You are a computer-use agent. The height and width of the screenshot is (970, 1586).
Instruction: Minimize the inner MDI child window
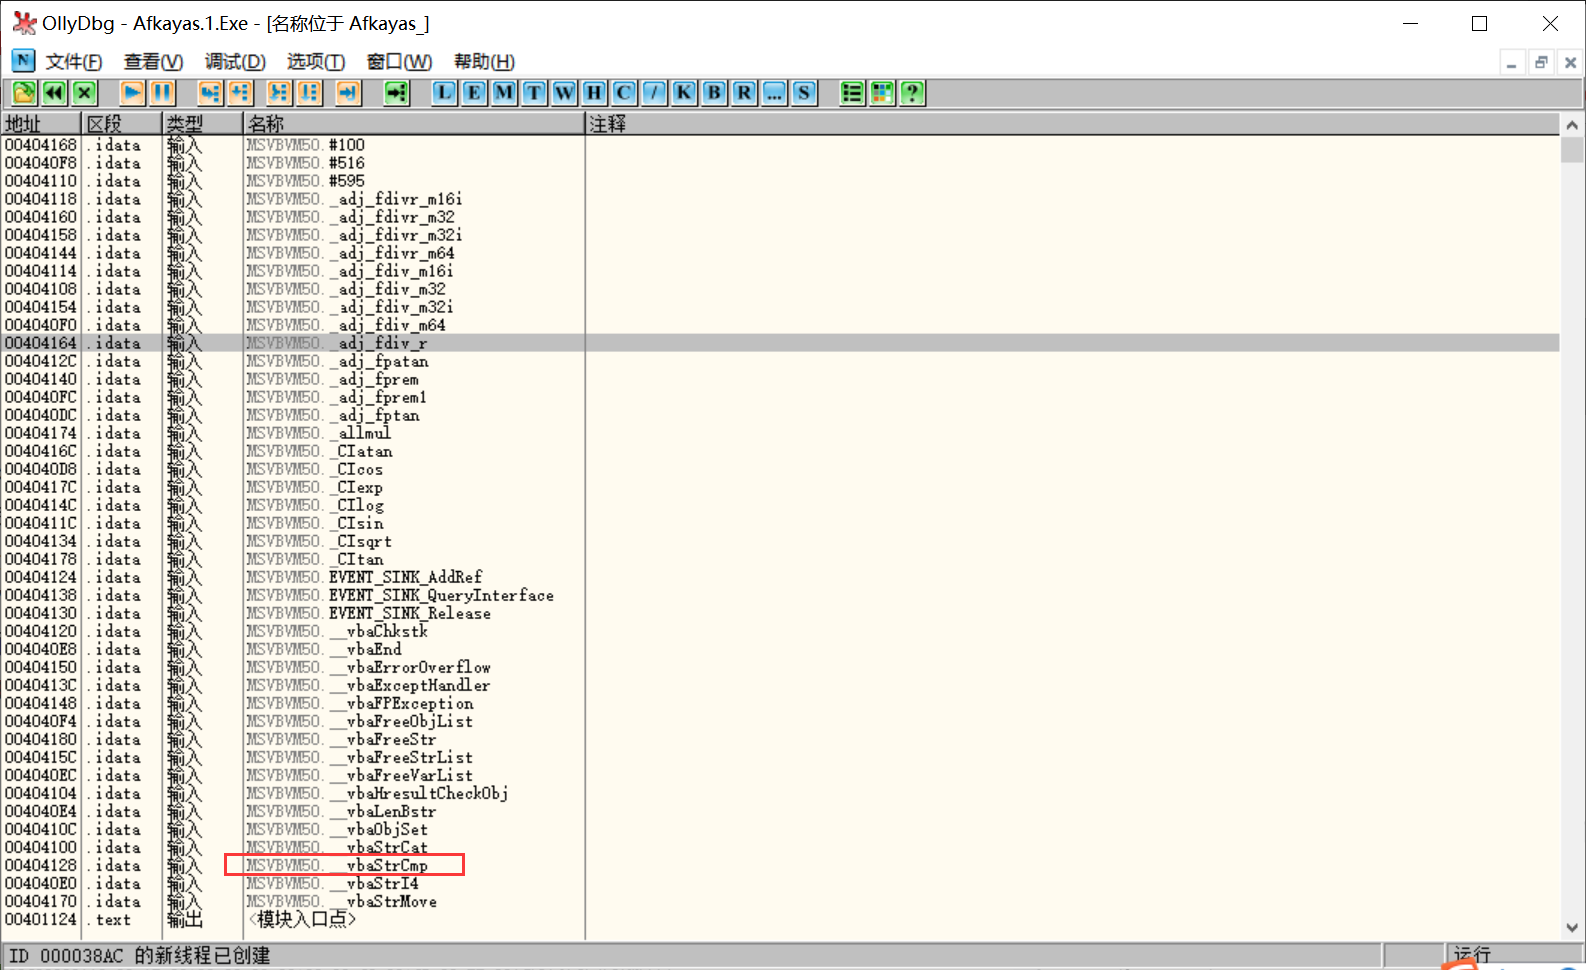(x=1512, y=62)
